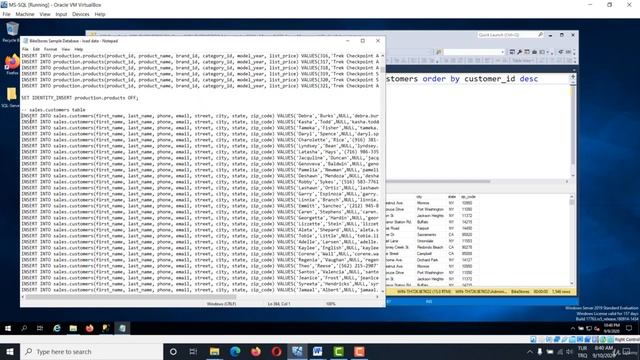Open the Firefox desktop shortcut

coord(12,64)
